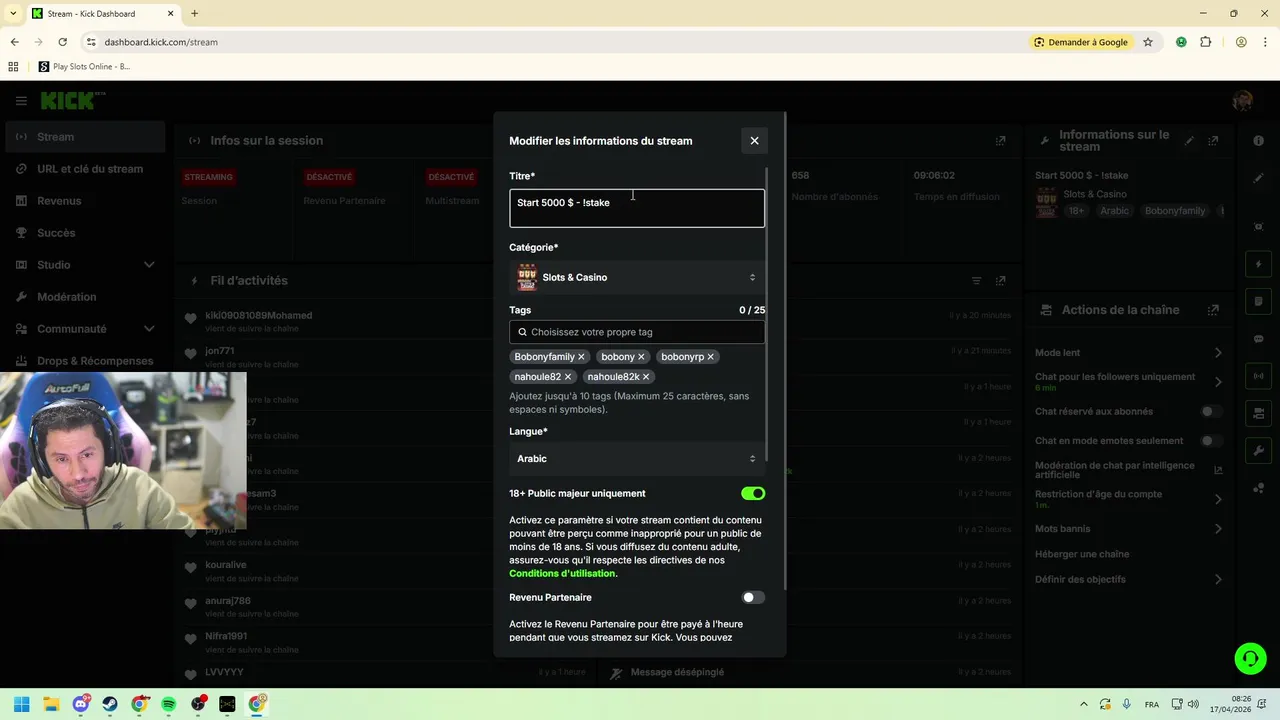Image resolution: width=1280 pixels, height=720 pixels.
Task: Click the chat bubble icon in right toolbar
Action: [x=1259, y=339]
